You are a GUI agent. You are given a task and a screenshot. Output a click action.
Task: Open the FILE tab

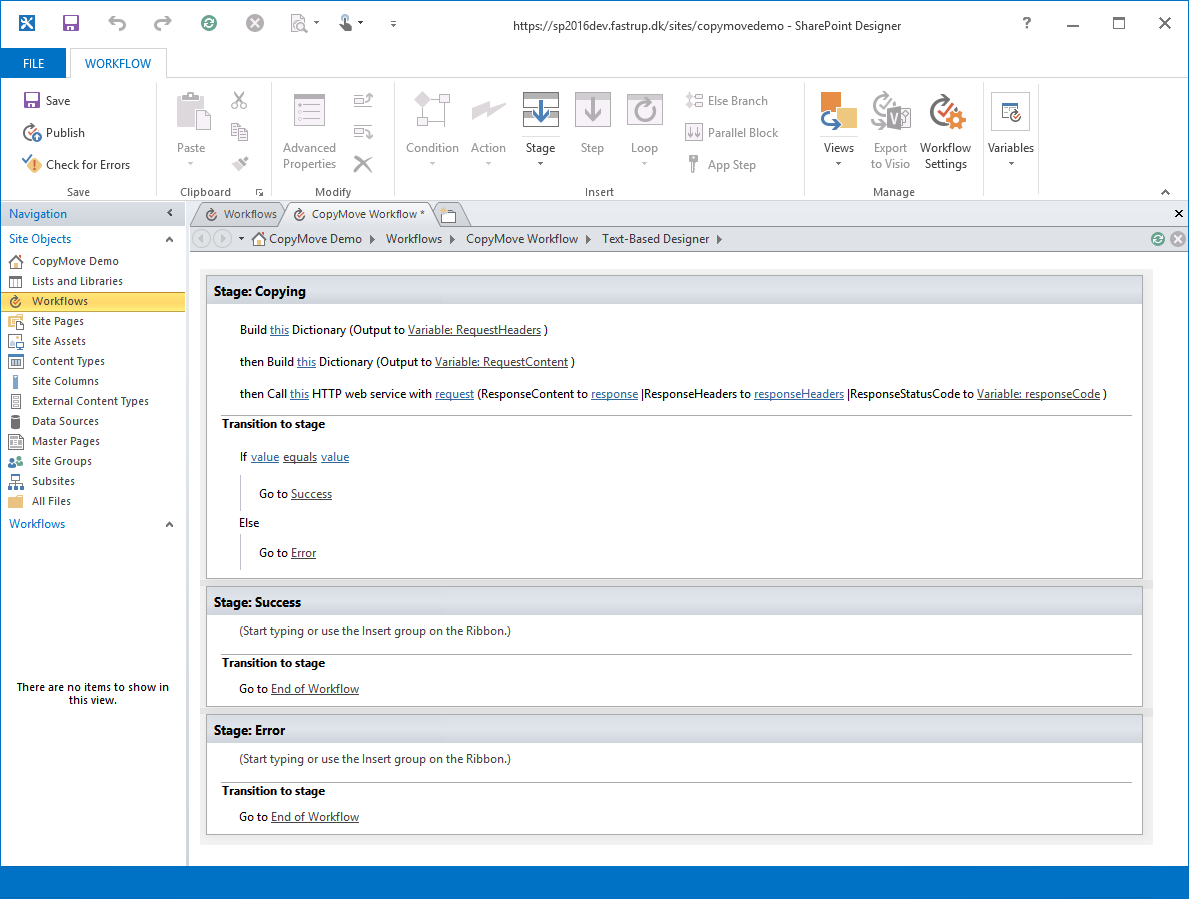click(33, 63)
